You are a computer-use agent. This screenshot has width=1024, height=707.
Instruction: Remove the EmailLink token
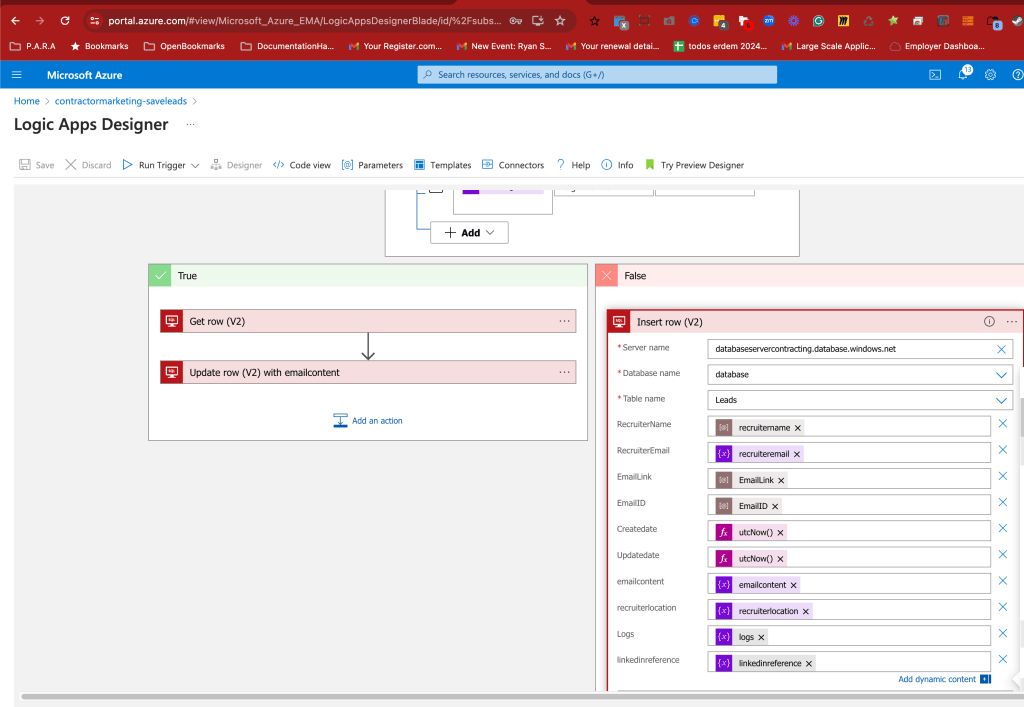(x=781, y=480)
